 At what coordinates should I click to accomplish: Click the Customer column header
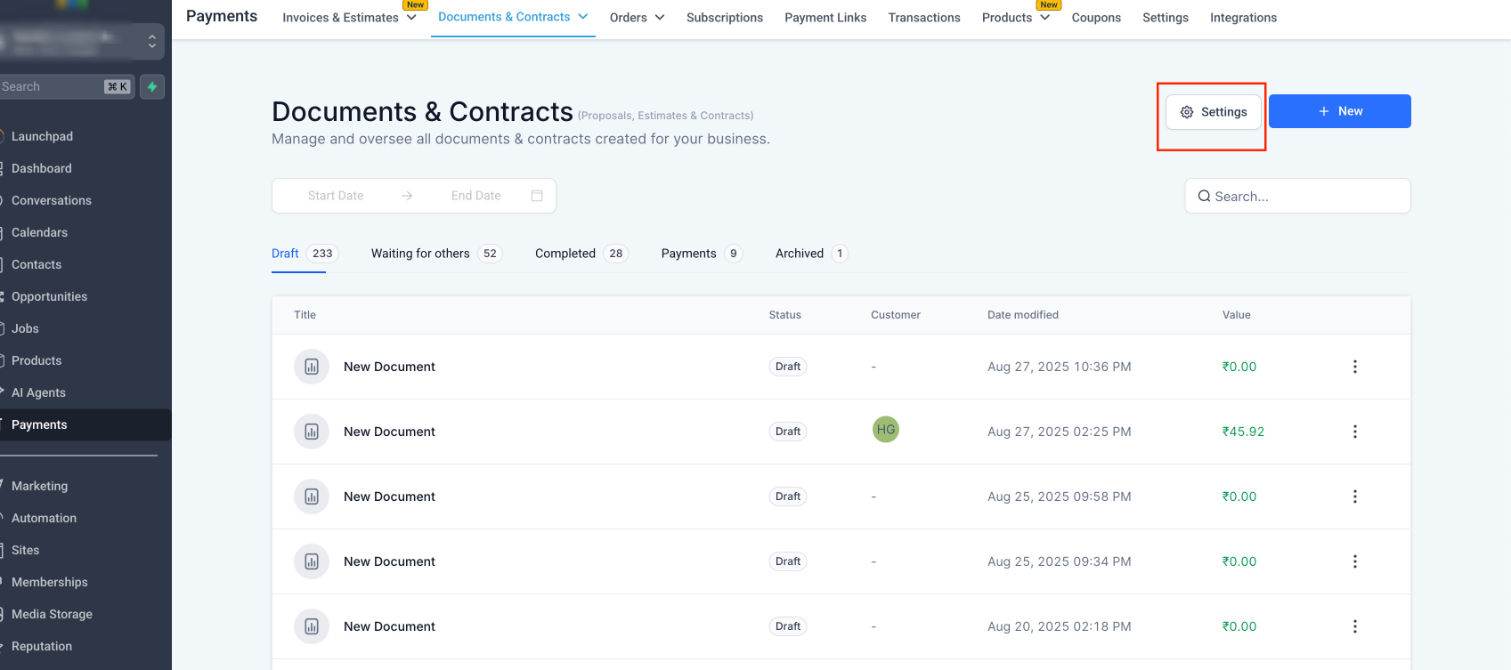coord(896,315)
